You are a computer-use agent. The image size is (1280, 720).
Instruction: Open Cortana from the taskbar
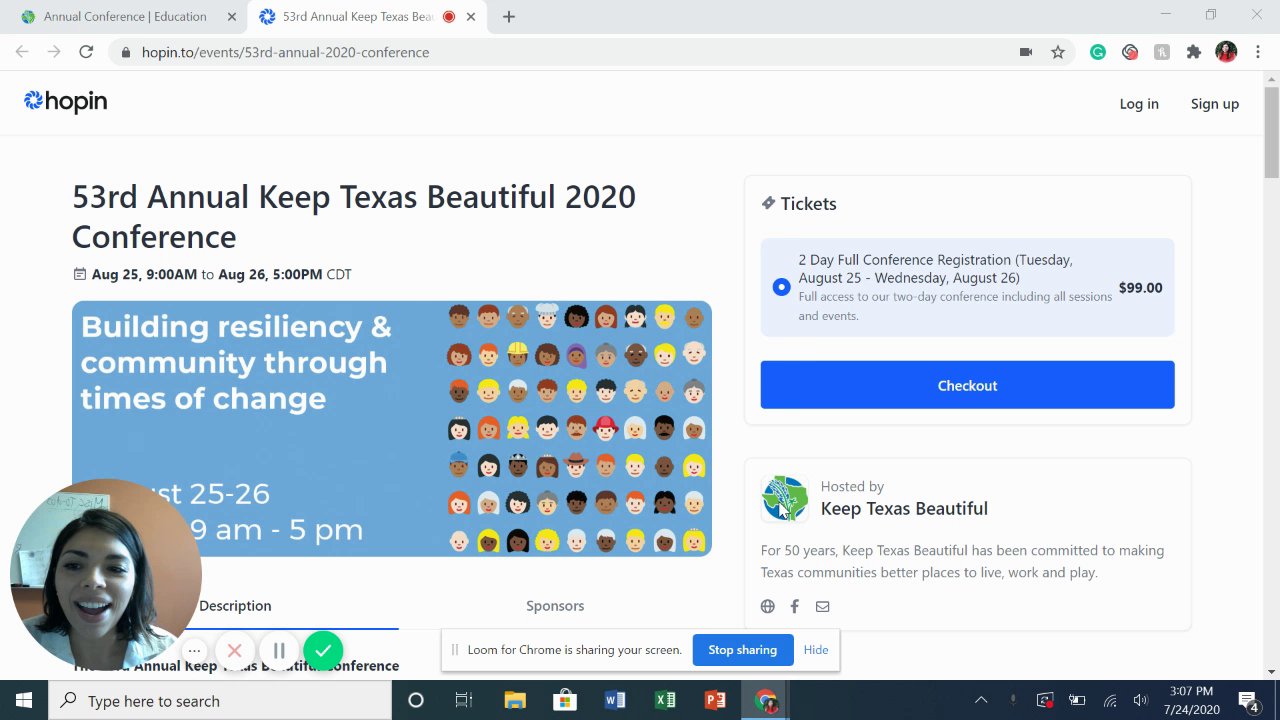click(416, 700)
